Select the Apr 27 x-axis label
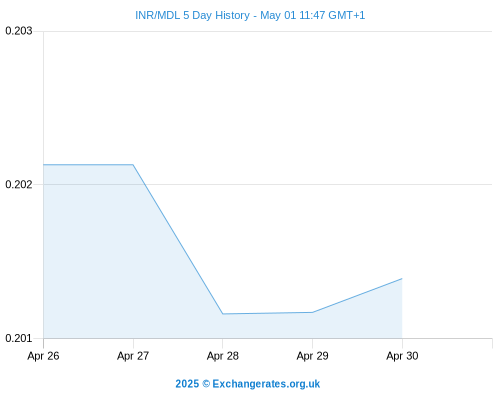The width and height of the screenshot is (495, 400). click(133, 356)
